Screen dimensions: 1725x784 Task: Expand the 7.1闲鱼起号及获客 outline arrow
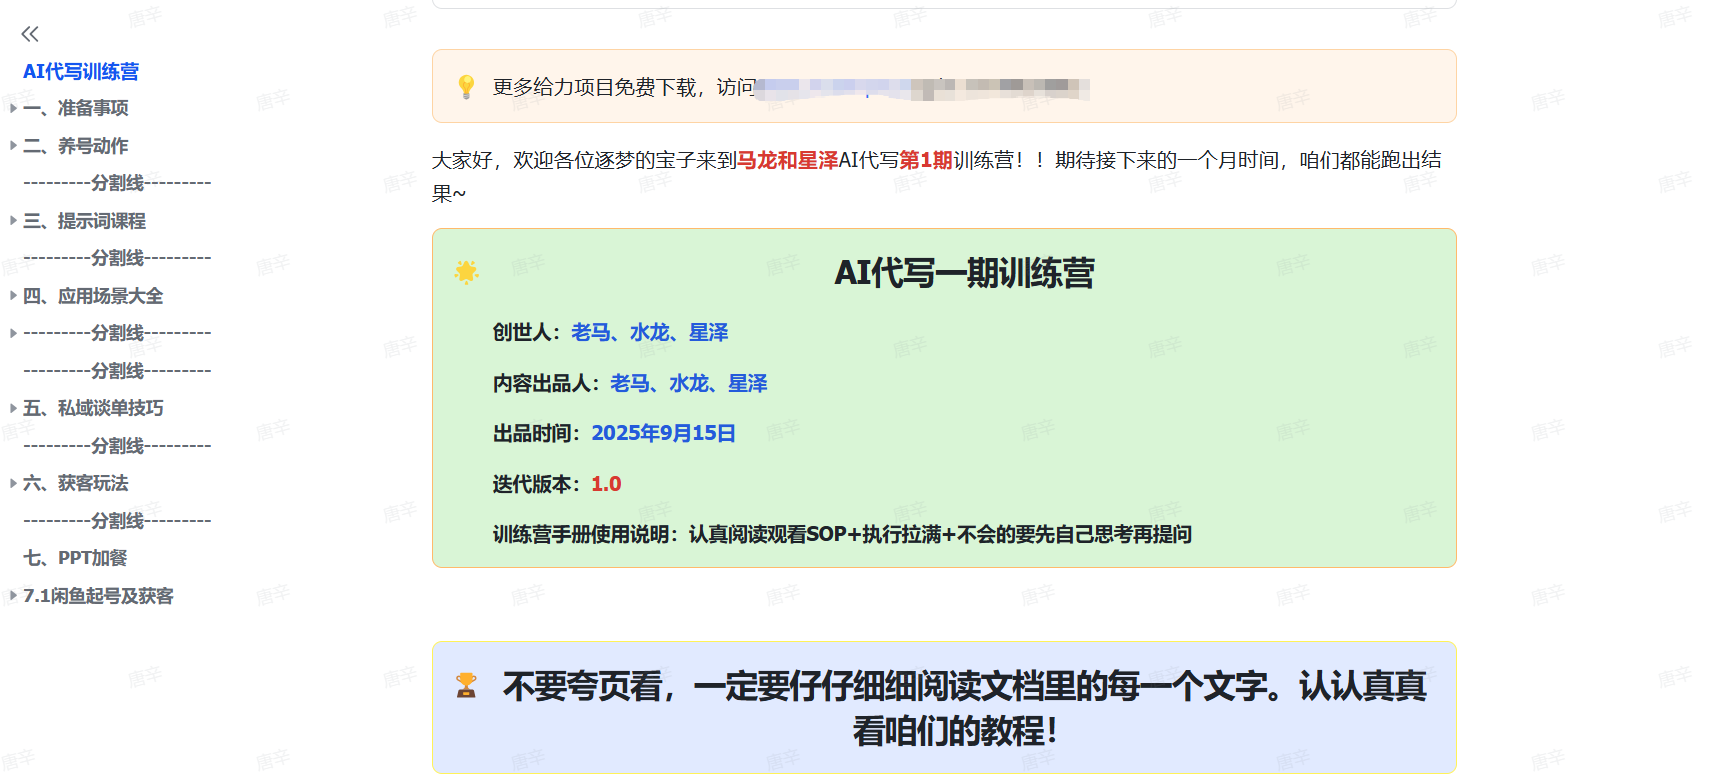pos(13,596)
